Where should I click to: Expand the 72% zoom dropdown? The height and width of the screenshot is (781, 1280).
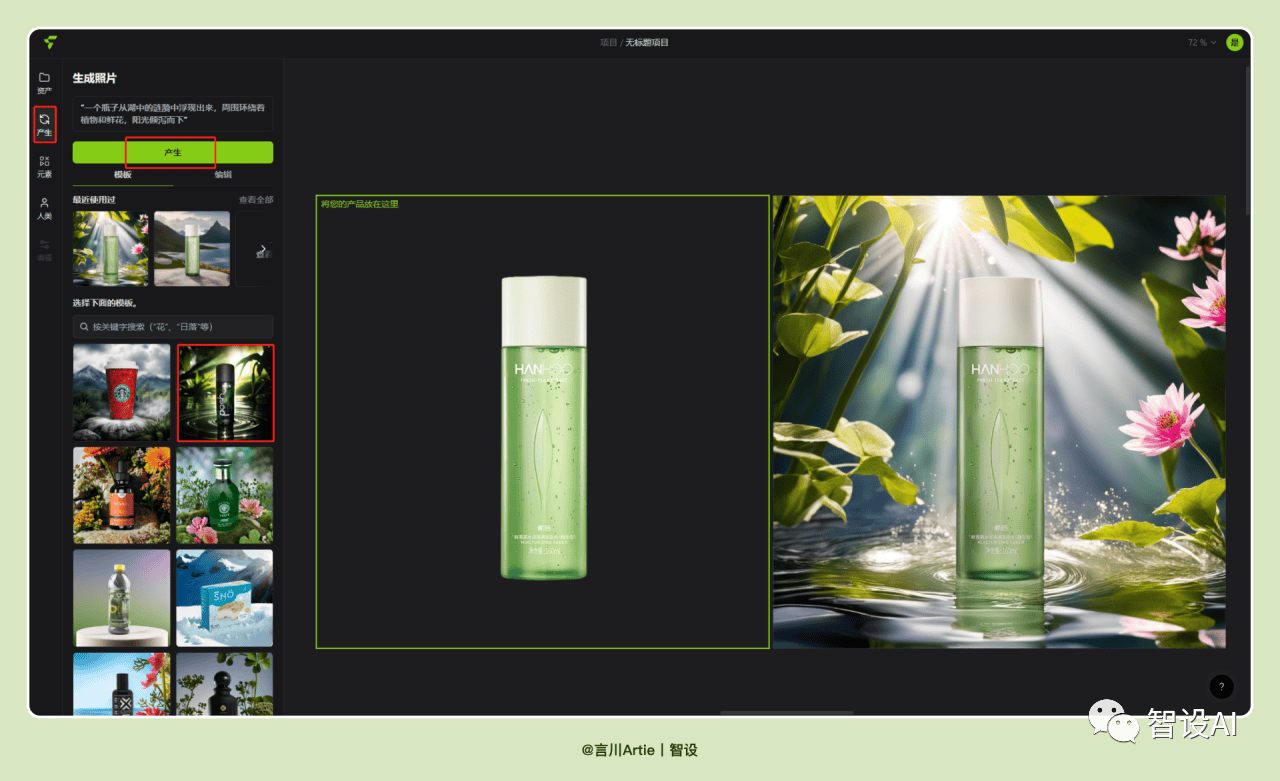pyautogui.click(x=1202, y=43)
